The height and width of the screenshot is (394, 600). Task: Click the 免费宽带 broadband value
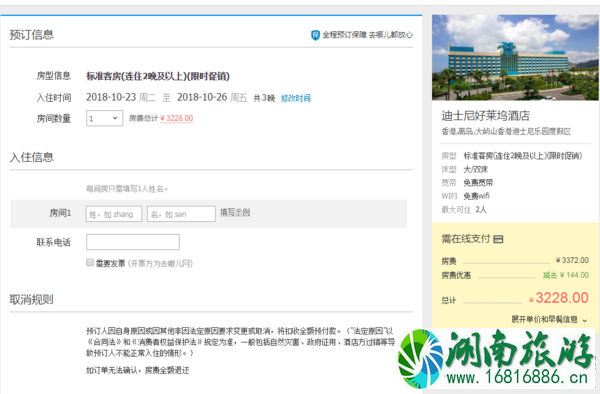pyautogui.click(x=478, y=183)
